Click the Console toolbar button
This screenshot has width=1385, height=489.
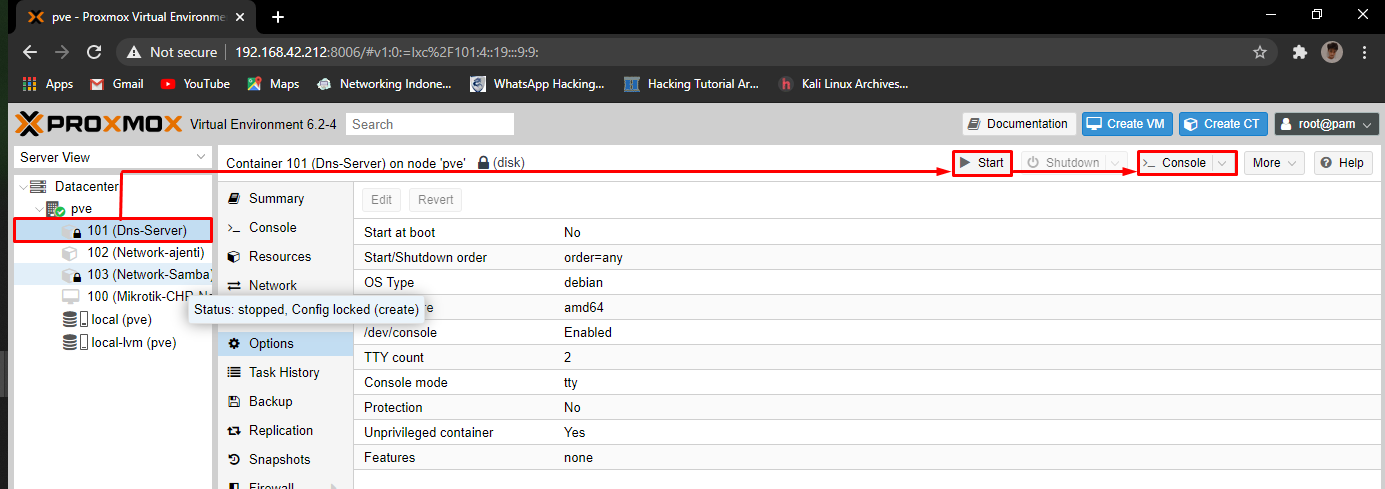click(x=1175, y=163)
